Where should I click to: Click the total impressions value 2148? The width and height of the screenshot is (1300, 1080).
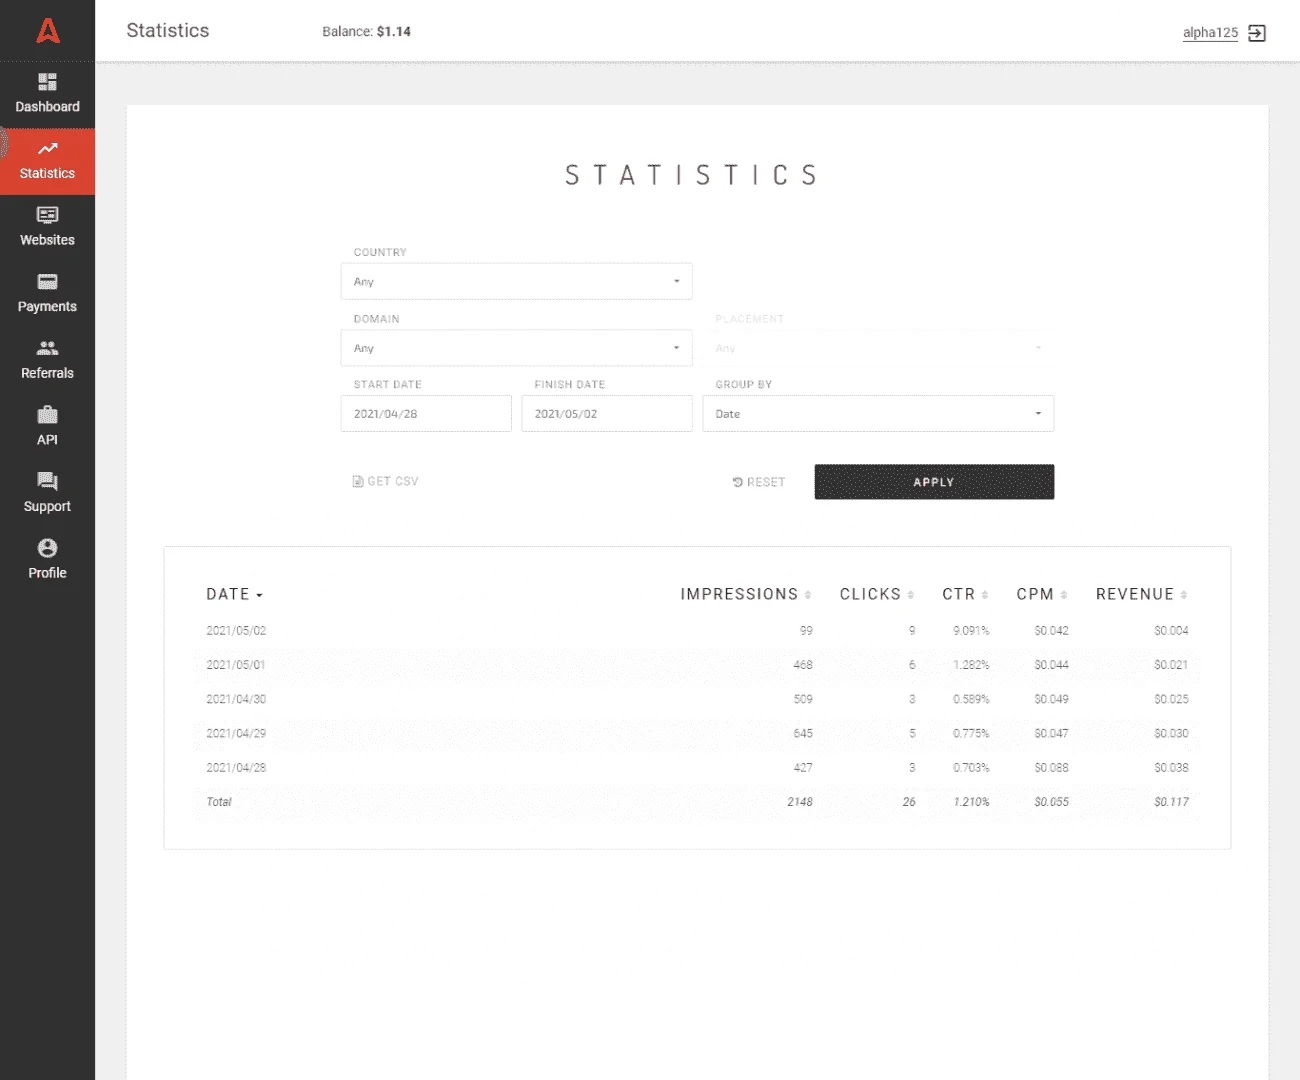800,802
